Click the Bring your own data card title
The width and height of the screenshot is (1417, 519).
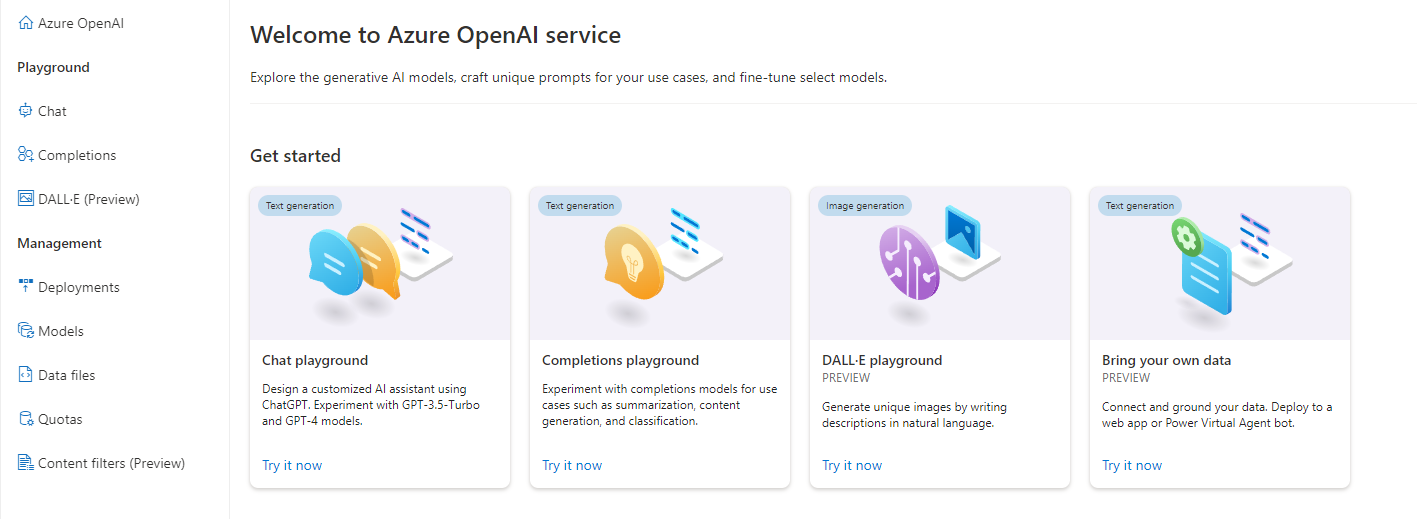tap(1166, 360)
